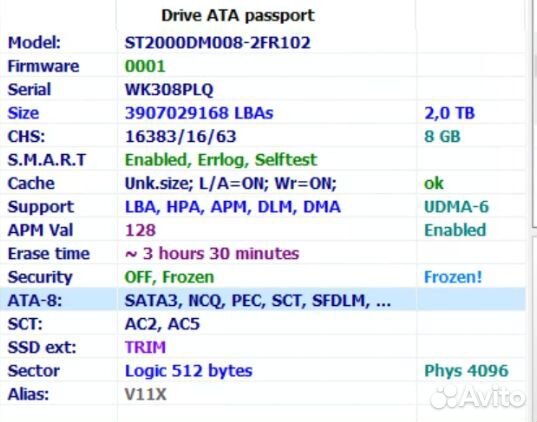537x422 pixels.
Task: Click the 'S.M.A.R.T' label
Action: pyautogui.click(x=47, y=160)
